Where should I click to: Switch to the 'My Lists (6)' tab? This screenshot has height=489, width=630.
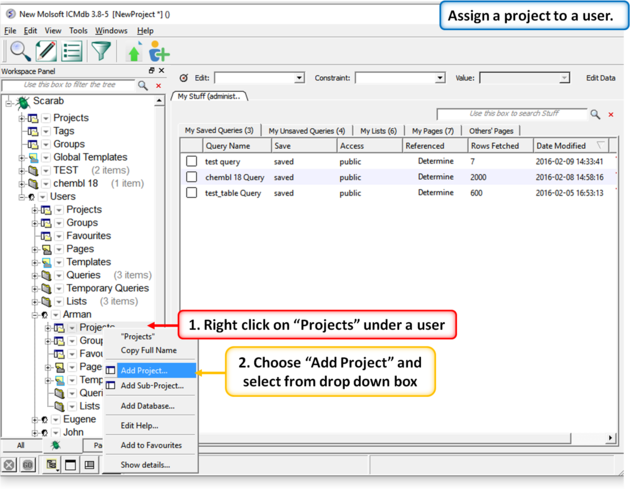coord(378,131)
